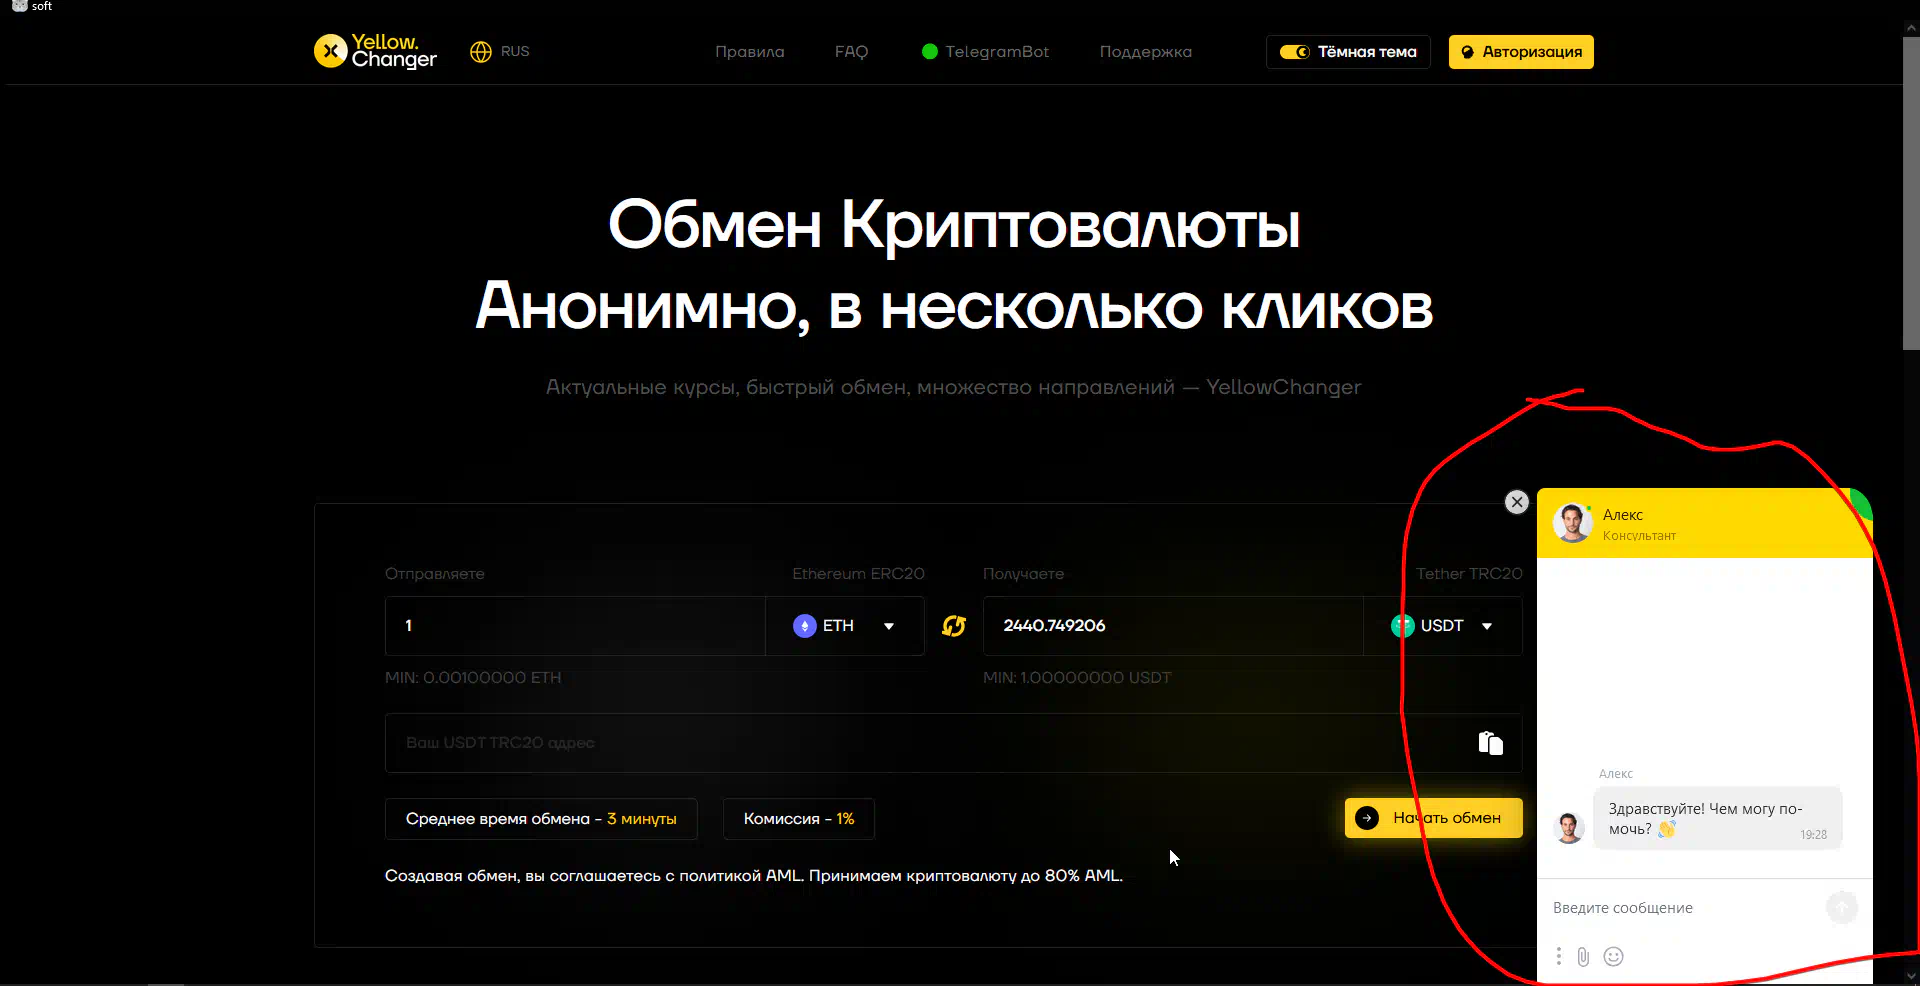Viewport: 1920px width, 986px height.
Task: Click MIN: 0.00100000 ETH text
Action: (473, 678)
